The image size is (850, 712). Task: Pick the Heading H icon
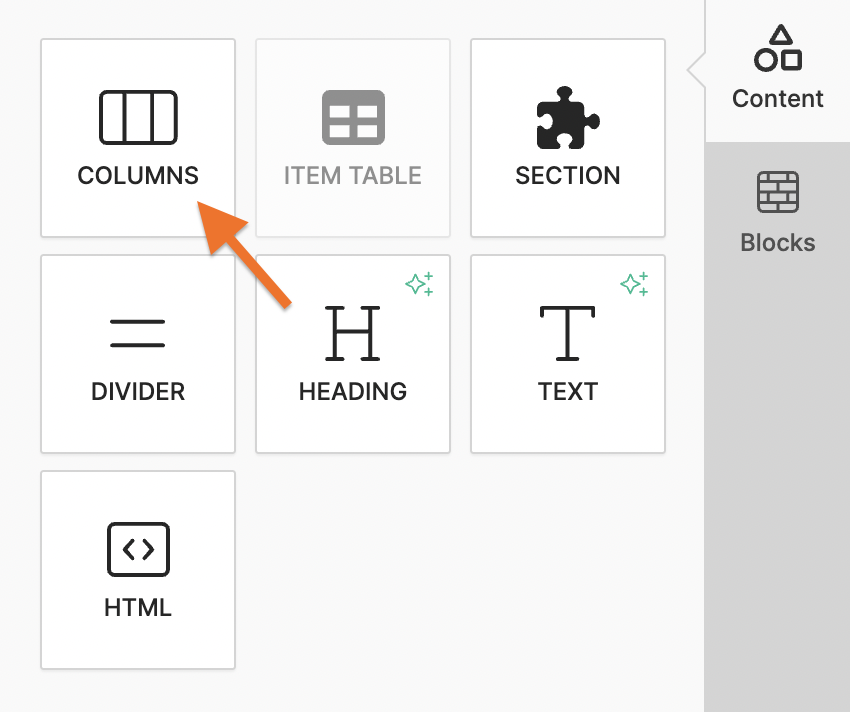(x=353, y=333)
